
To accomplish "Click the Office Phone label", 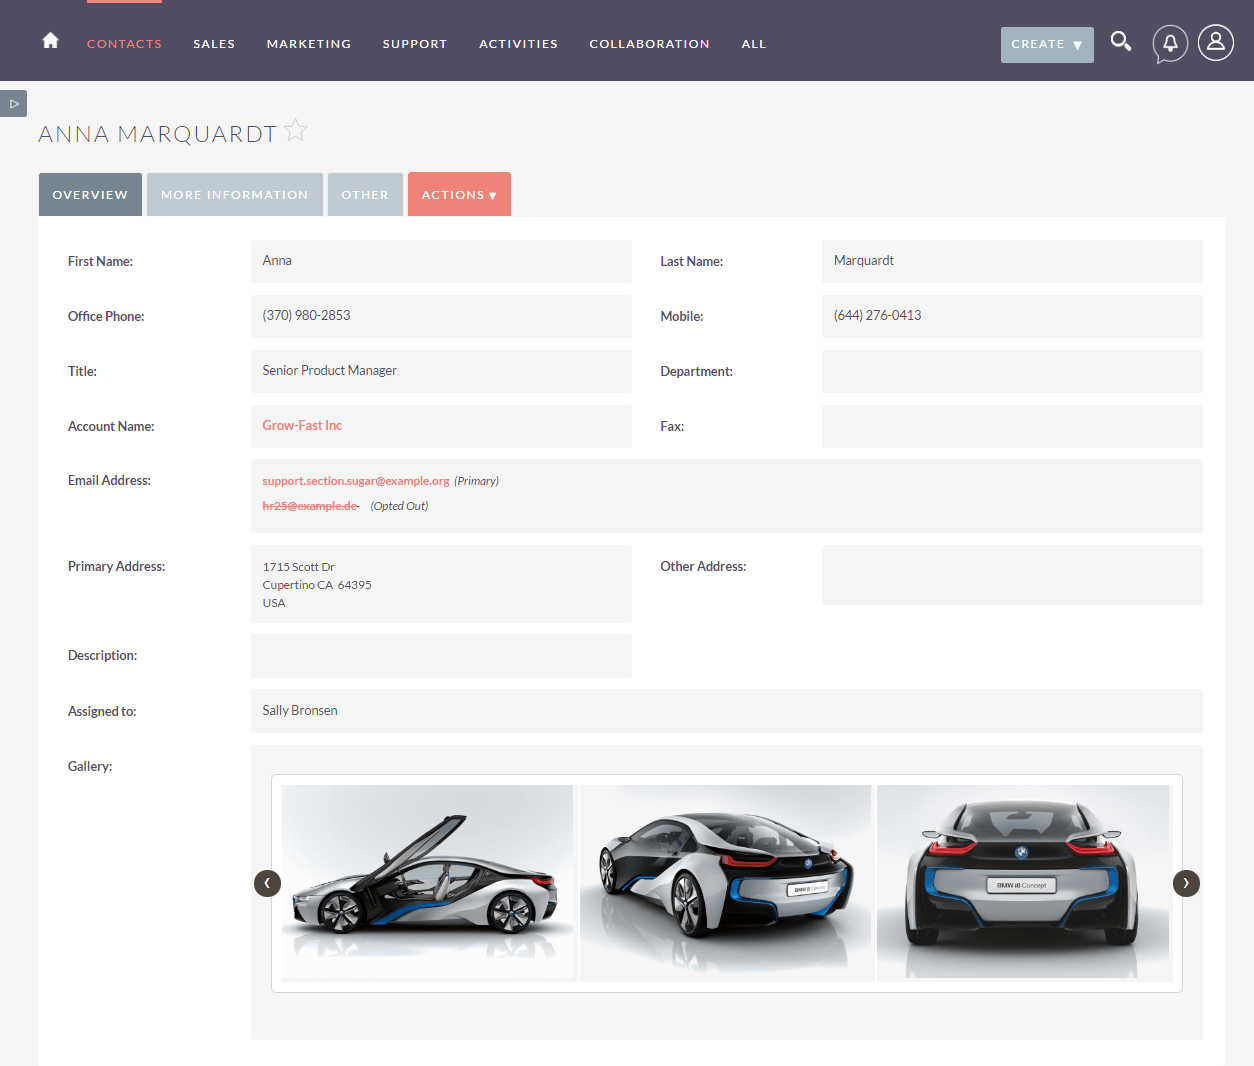I will pyautogui.click(x=106, y=317).
